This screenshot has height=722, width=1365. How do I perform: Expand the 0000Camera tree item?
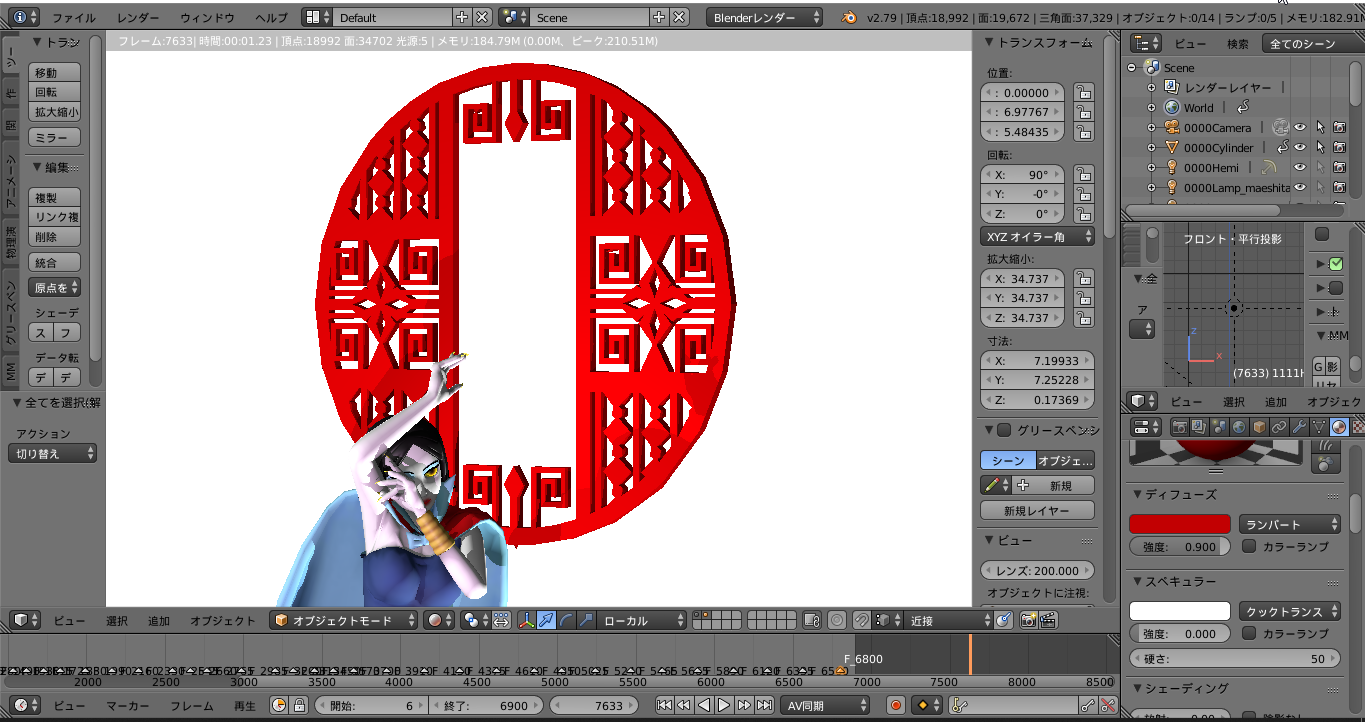tap(1151, 128)
